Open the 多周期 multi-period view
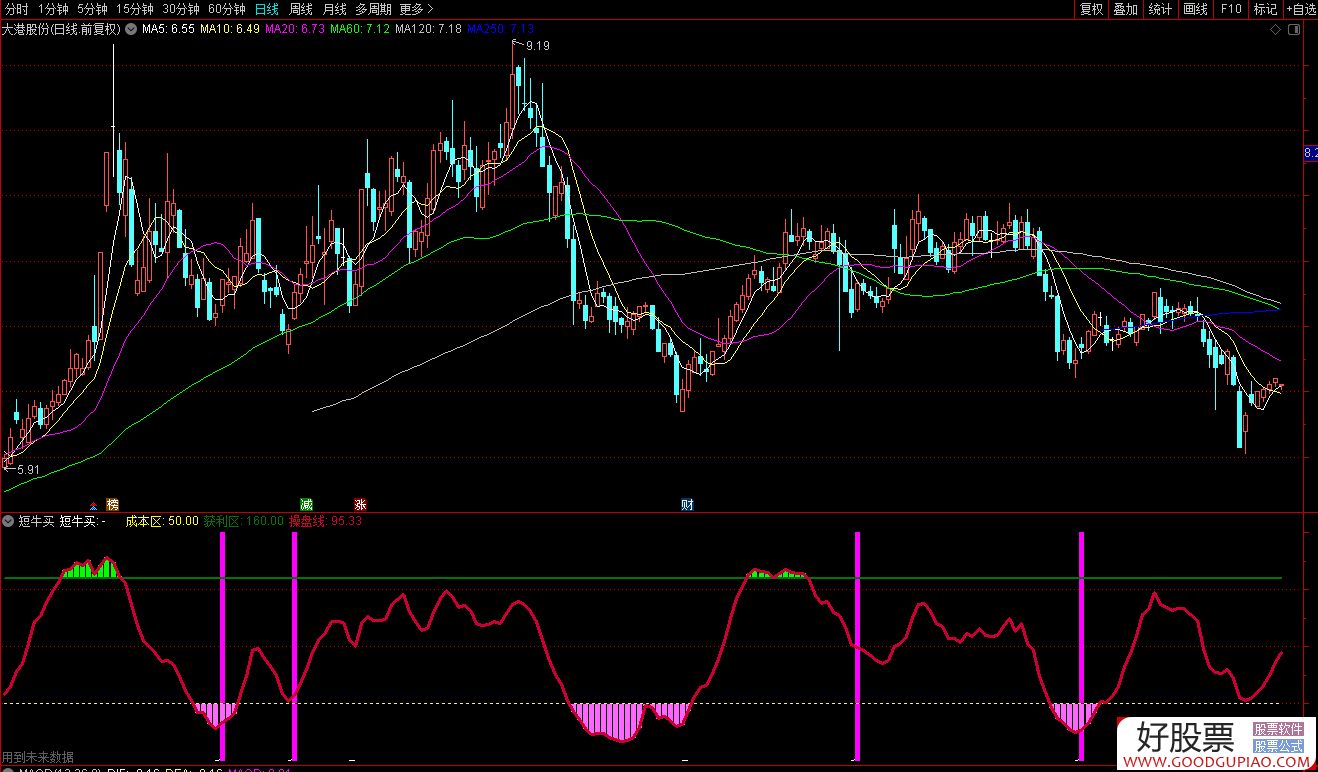1318x772 pixels. 374,9
